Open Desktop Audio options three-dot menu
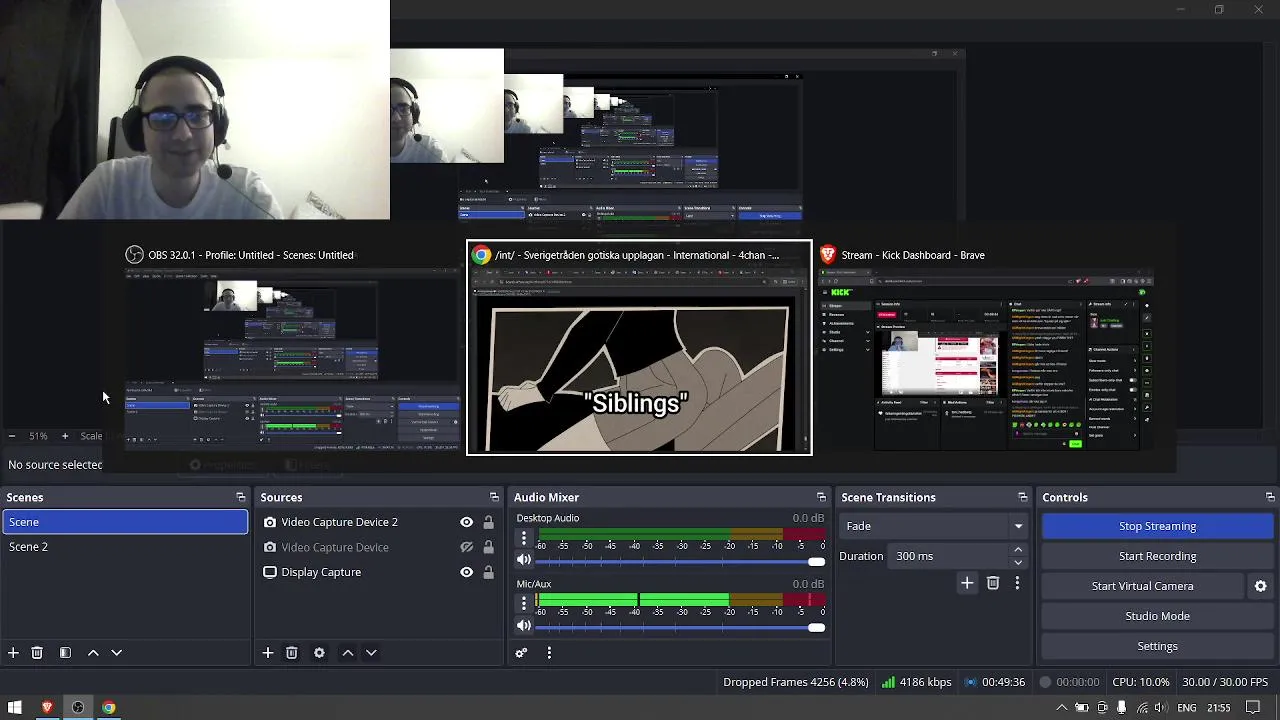Image resolution: width=1280 pixels, height=720 pixels. [x=524, y=538]
